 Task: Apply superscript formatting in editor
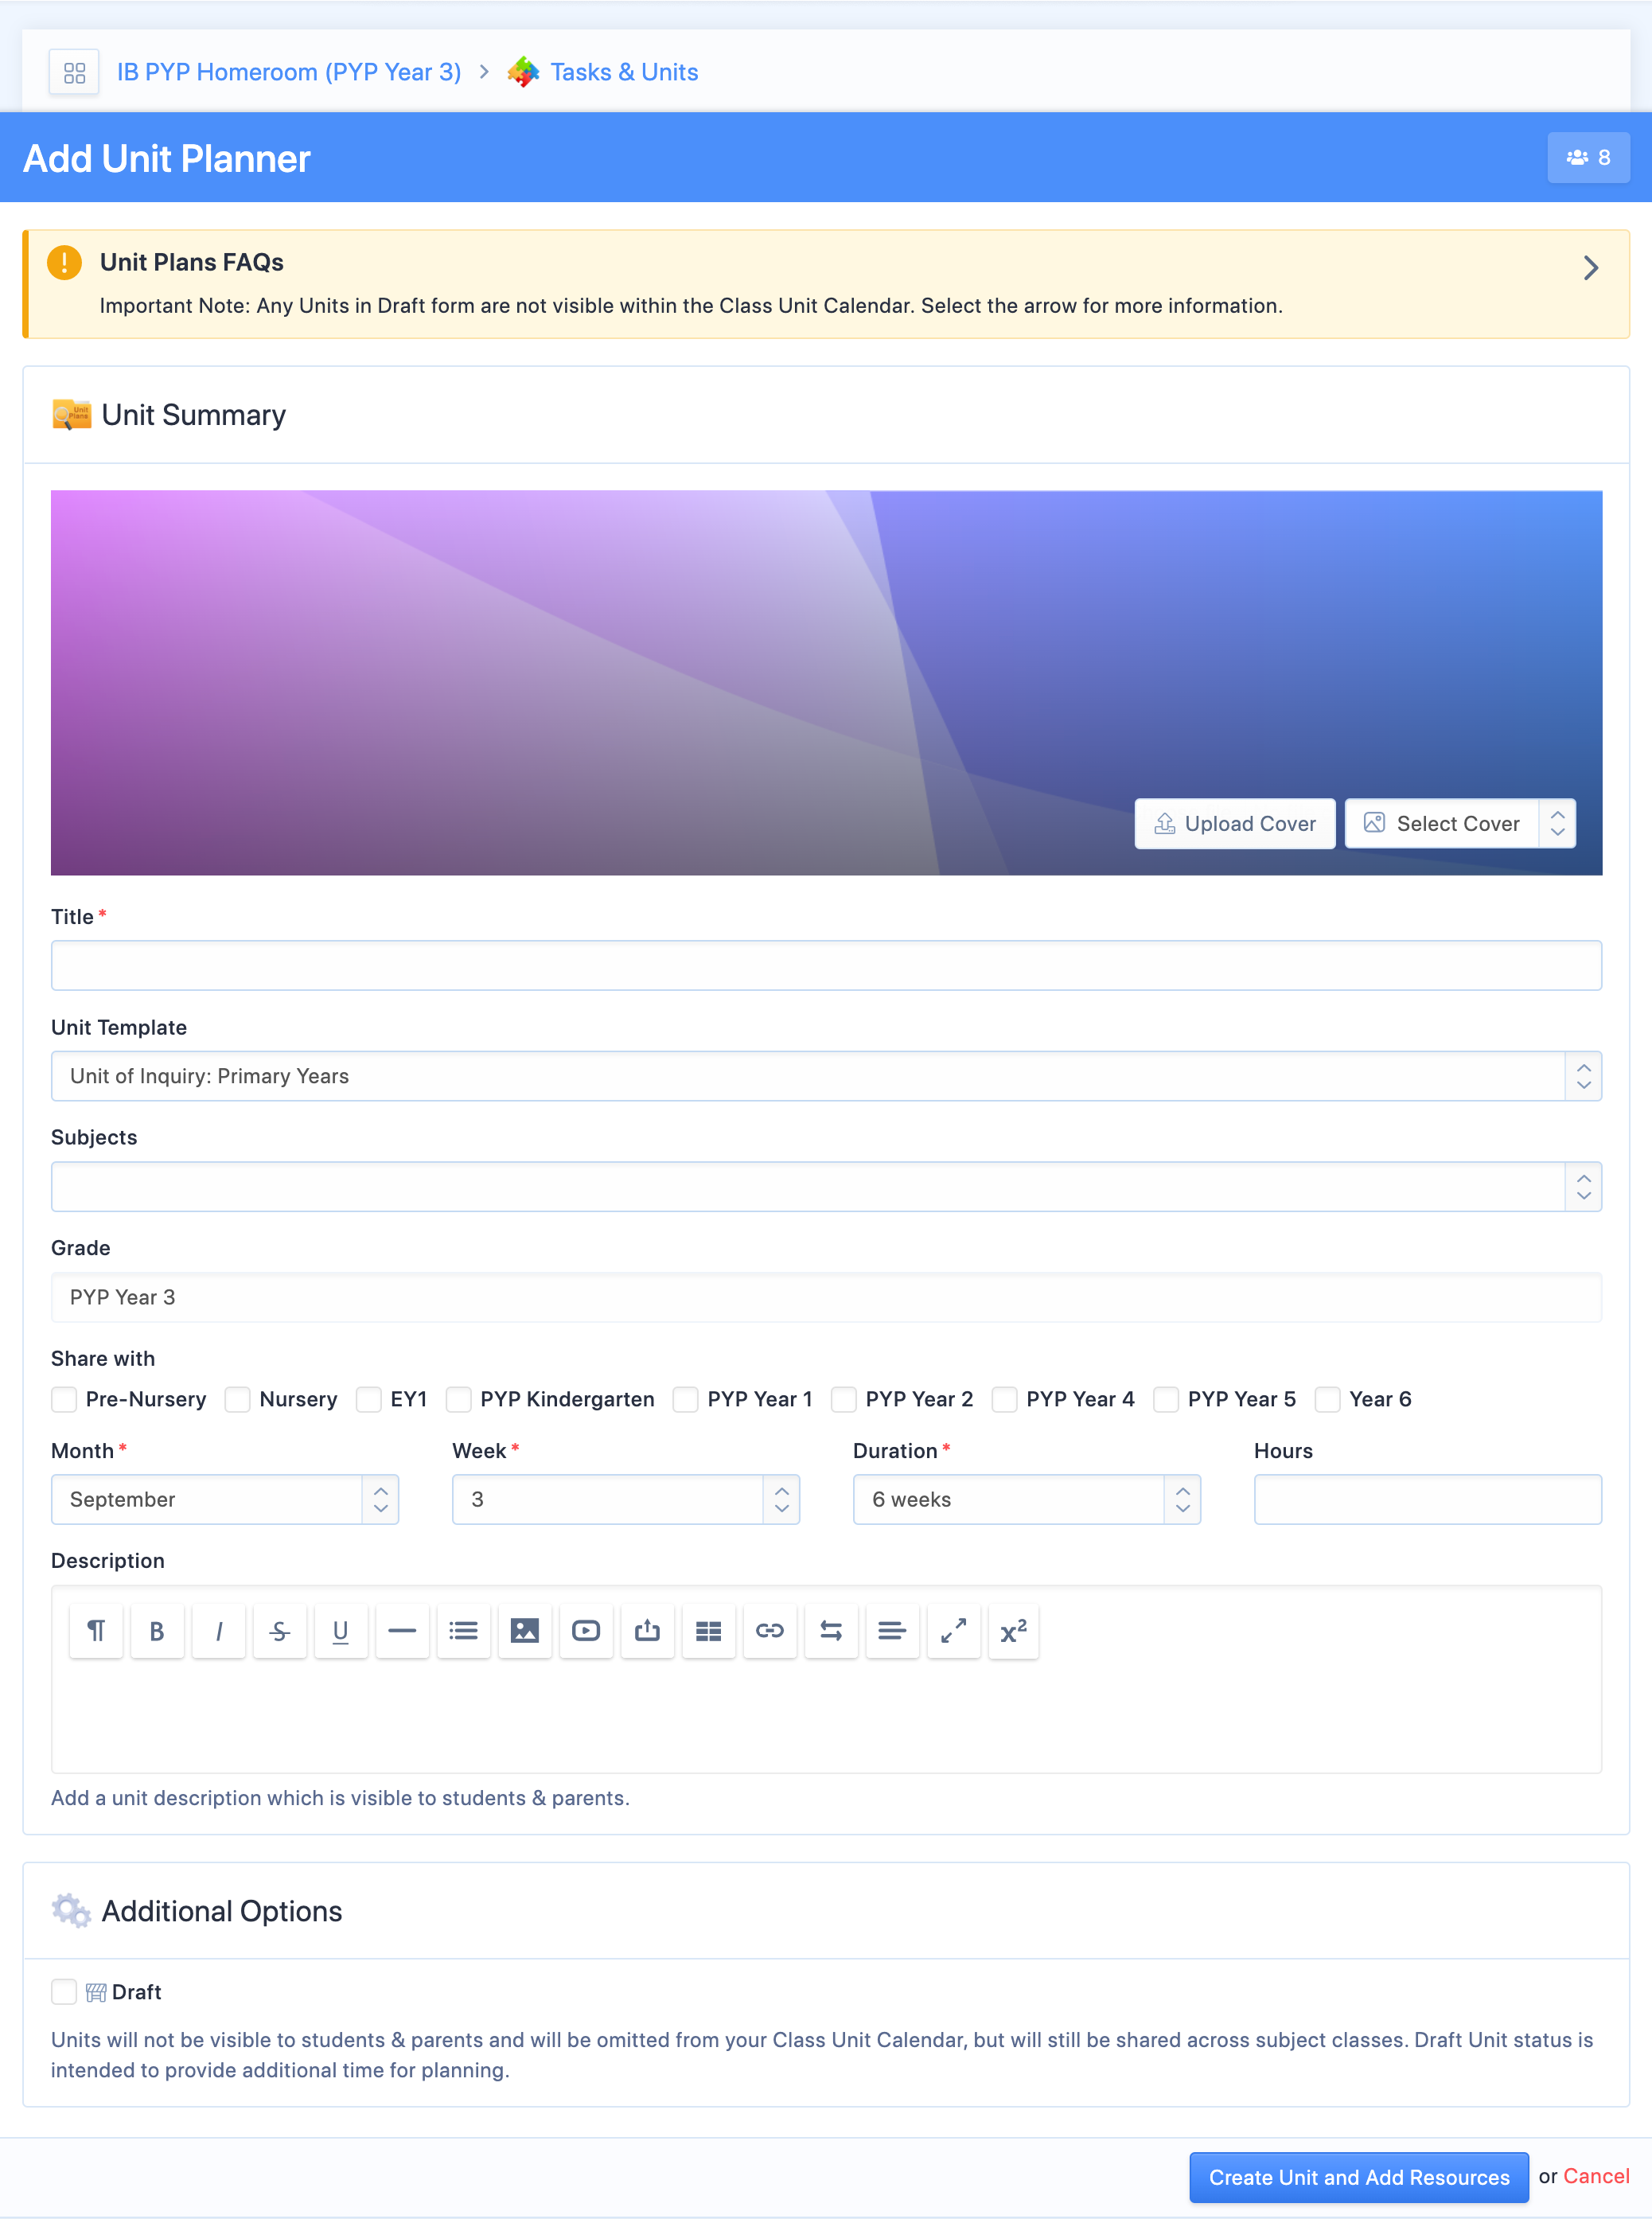1014,1631
